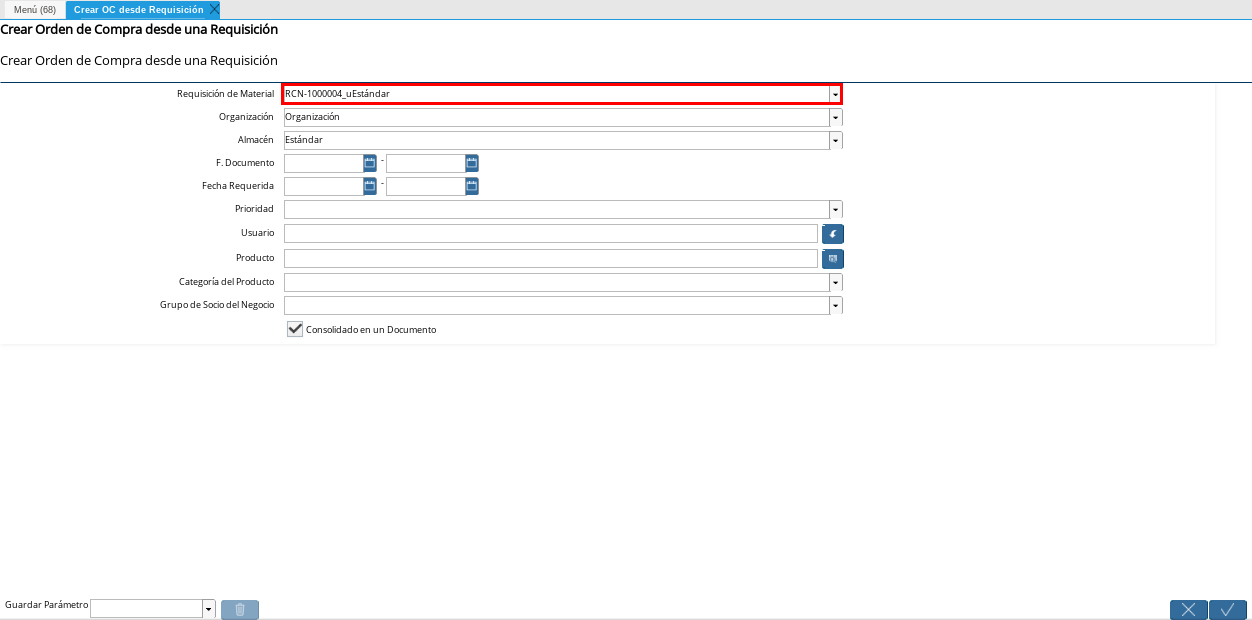Image resolution: width=1252 pixels, height=620 pixels.
Task: Expand Grupo de Socio del Negocio dropdown
Action: (x=835, y=306)
